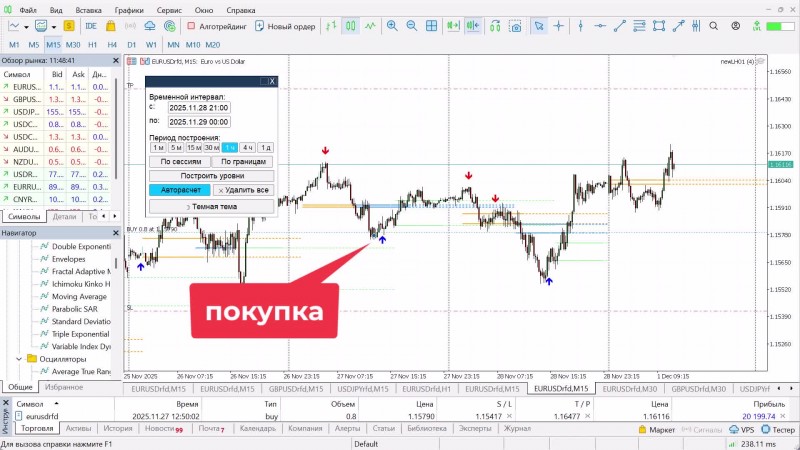This screenshot has height=450, width=800.
Task: Click the green signals radar icon
Action: point(170,26)
